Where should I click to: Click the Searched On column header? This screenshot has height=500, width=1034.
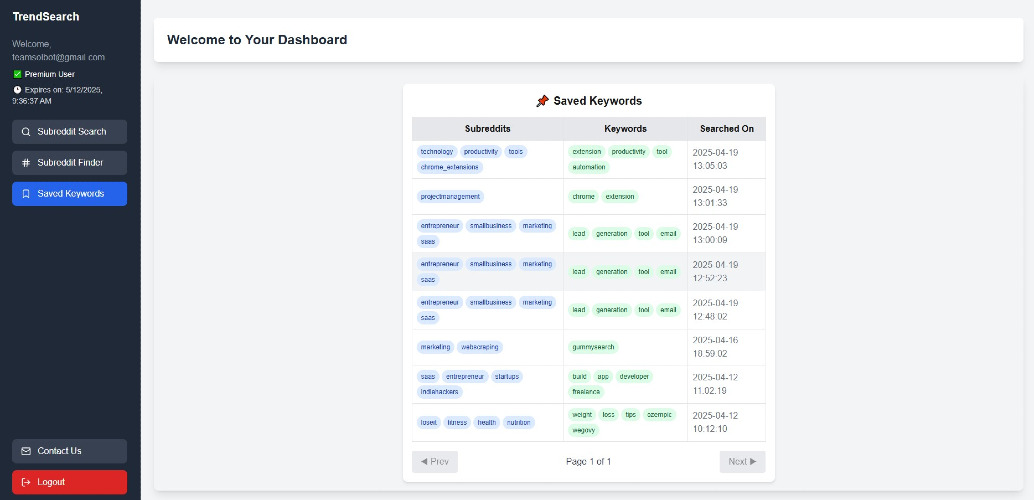click(727, 129)
